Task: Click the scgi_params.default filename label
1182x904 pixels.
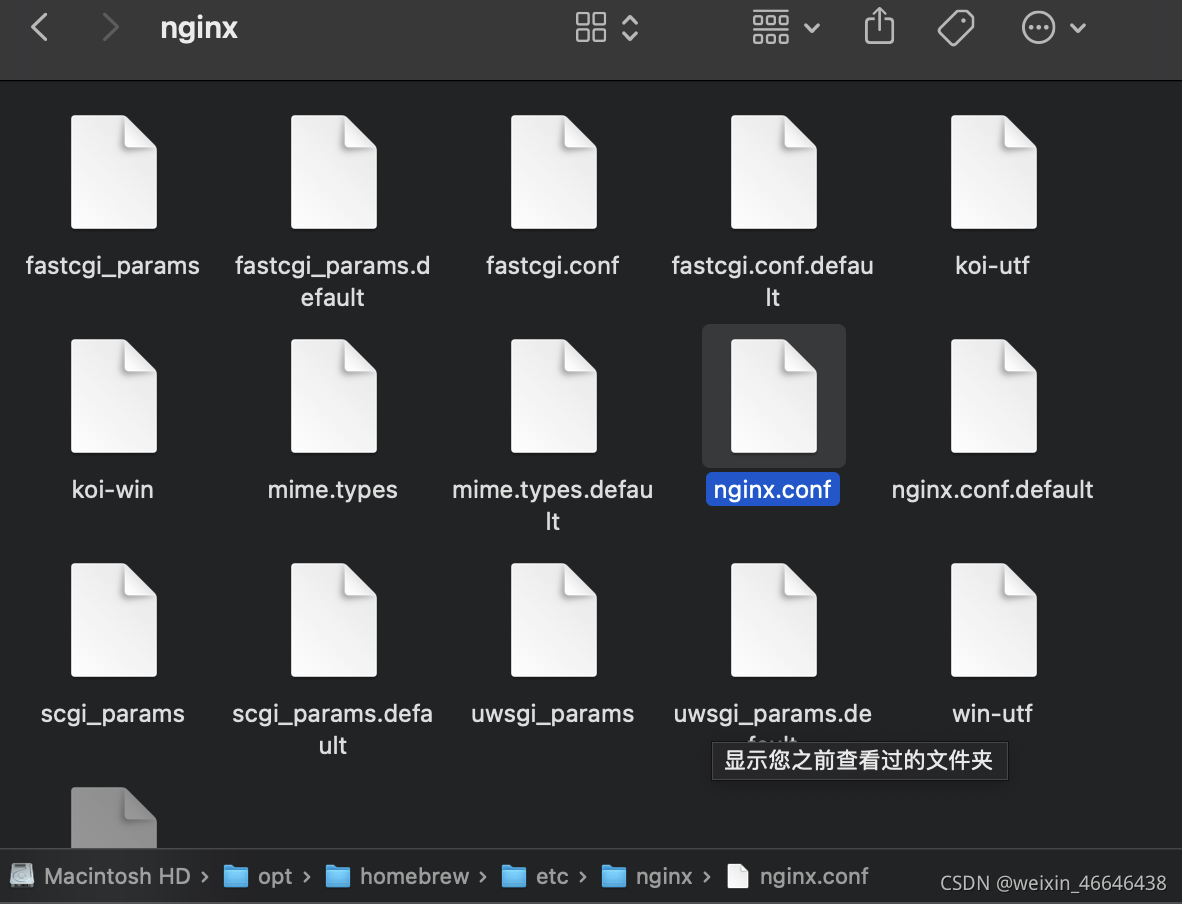Action: pyautogui.click(x=332, y=729)
